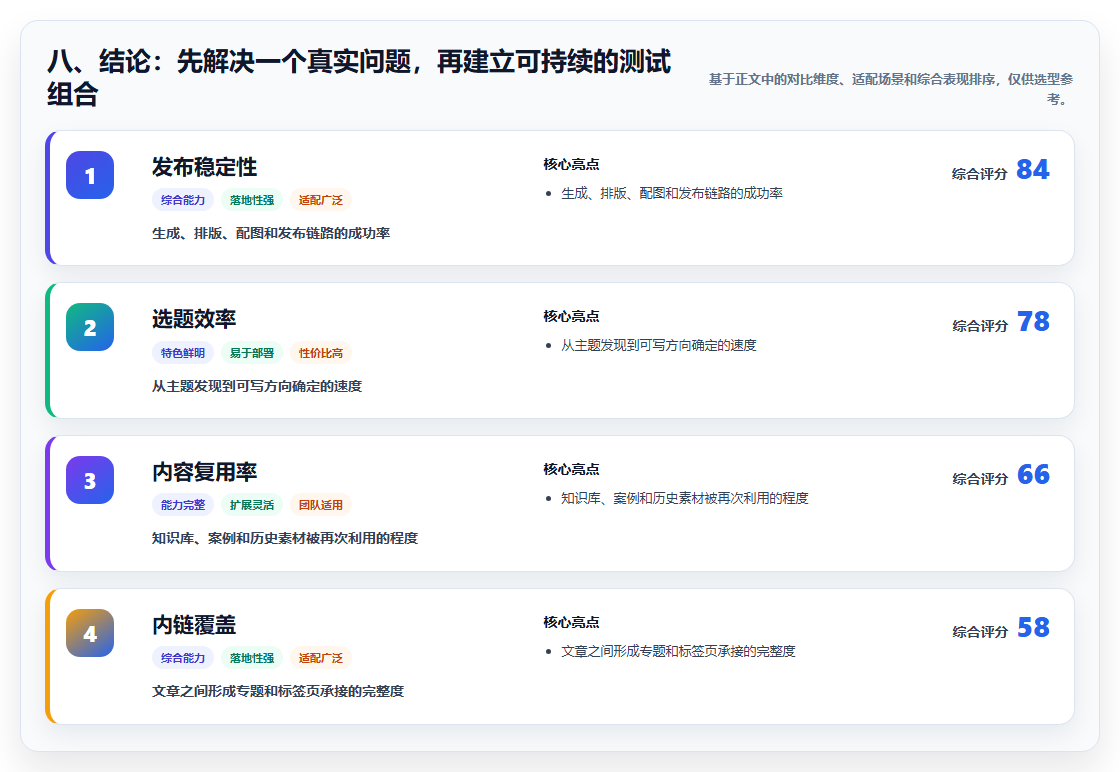Click 核心亮点 heading in 内链覆盖 card

[x=571, y=622]
